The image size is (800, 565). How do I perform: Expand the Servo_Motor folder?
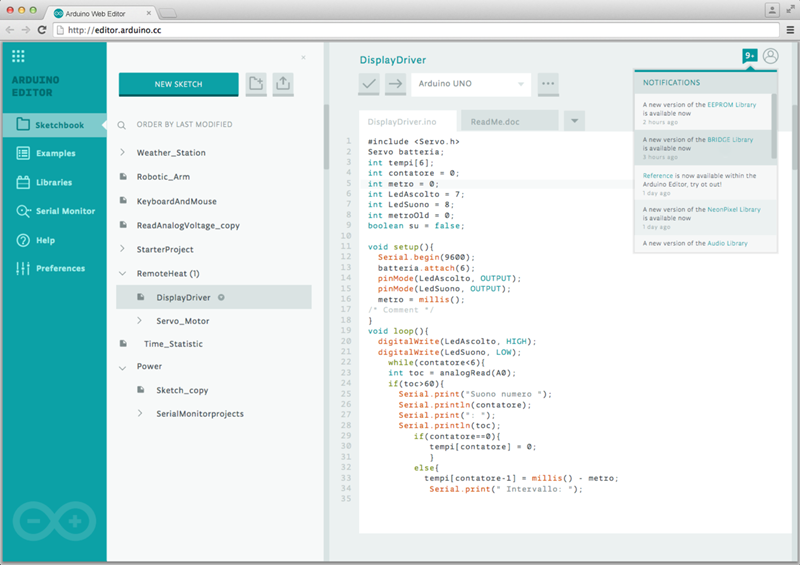click(x=140, y=321)
